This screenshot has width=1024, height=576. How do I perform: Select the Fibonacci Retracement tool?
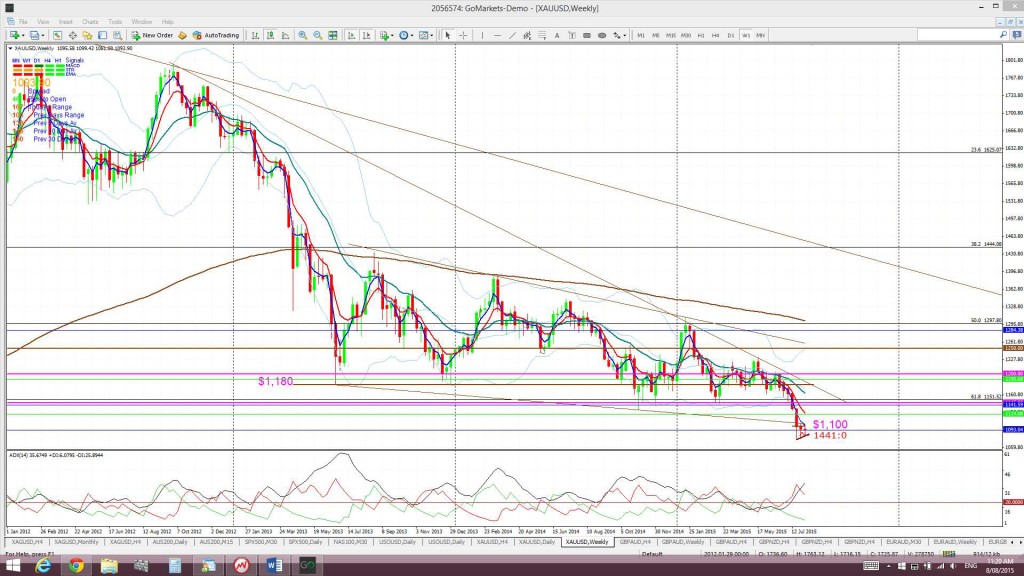click(x=542, y=35)
